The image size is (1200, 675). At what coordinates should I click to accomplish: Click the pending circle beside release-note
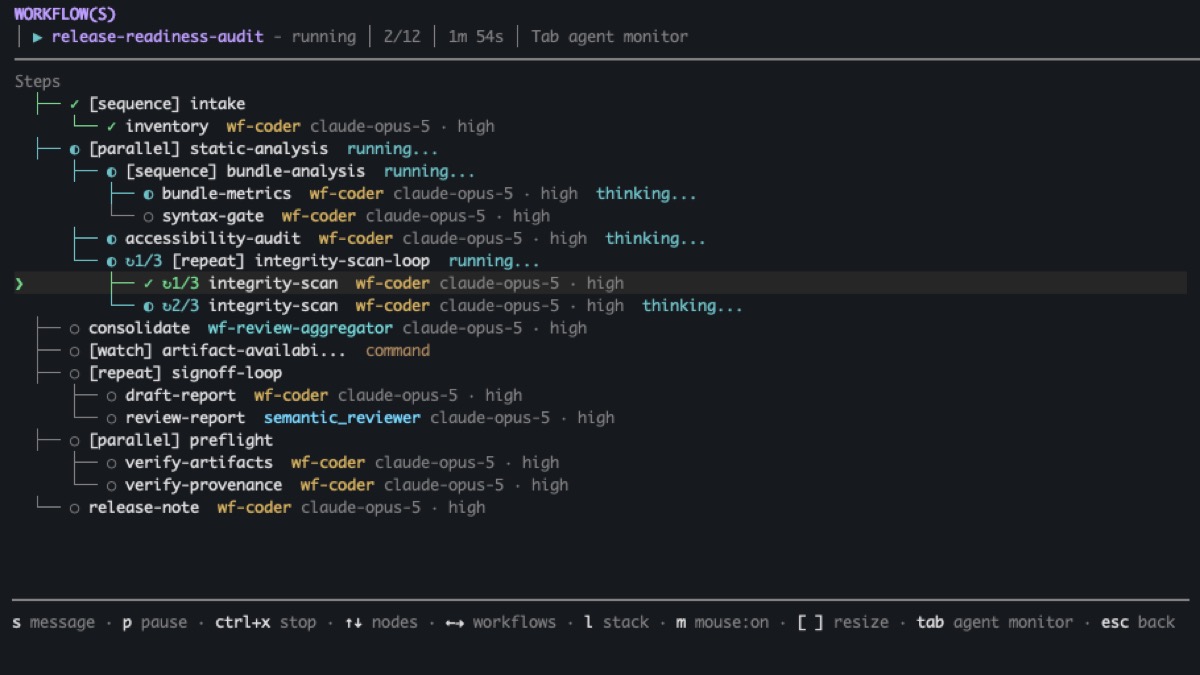tap(75, 507)
